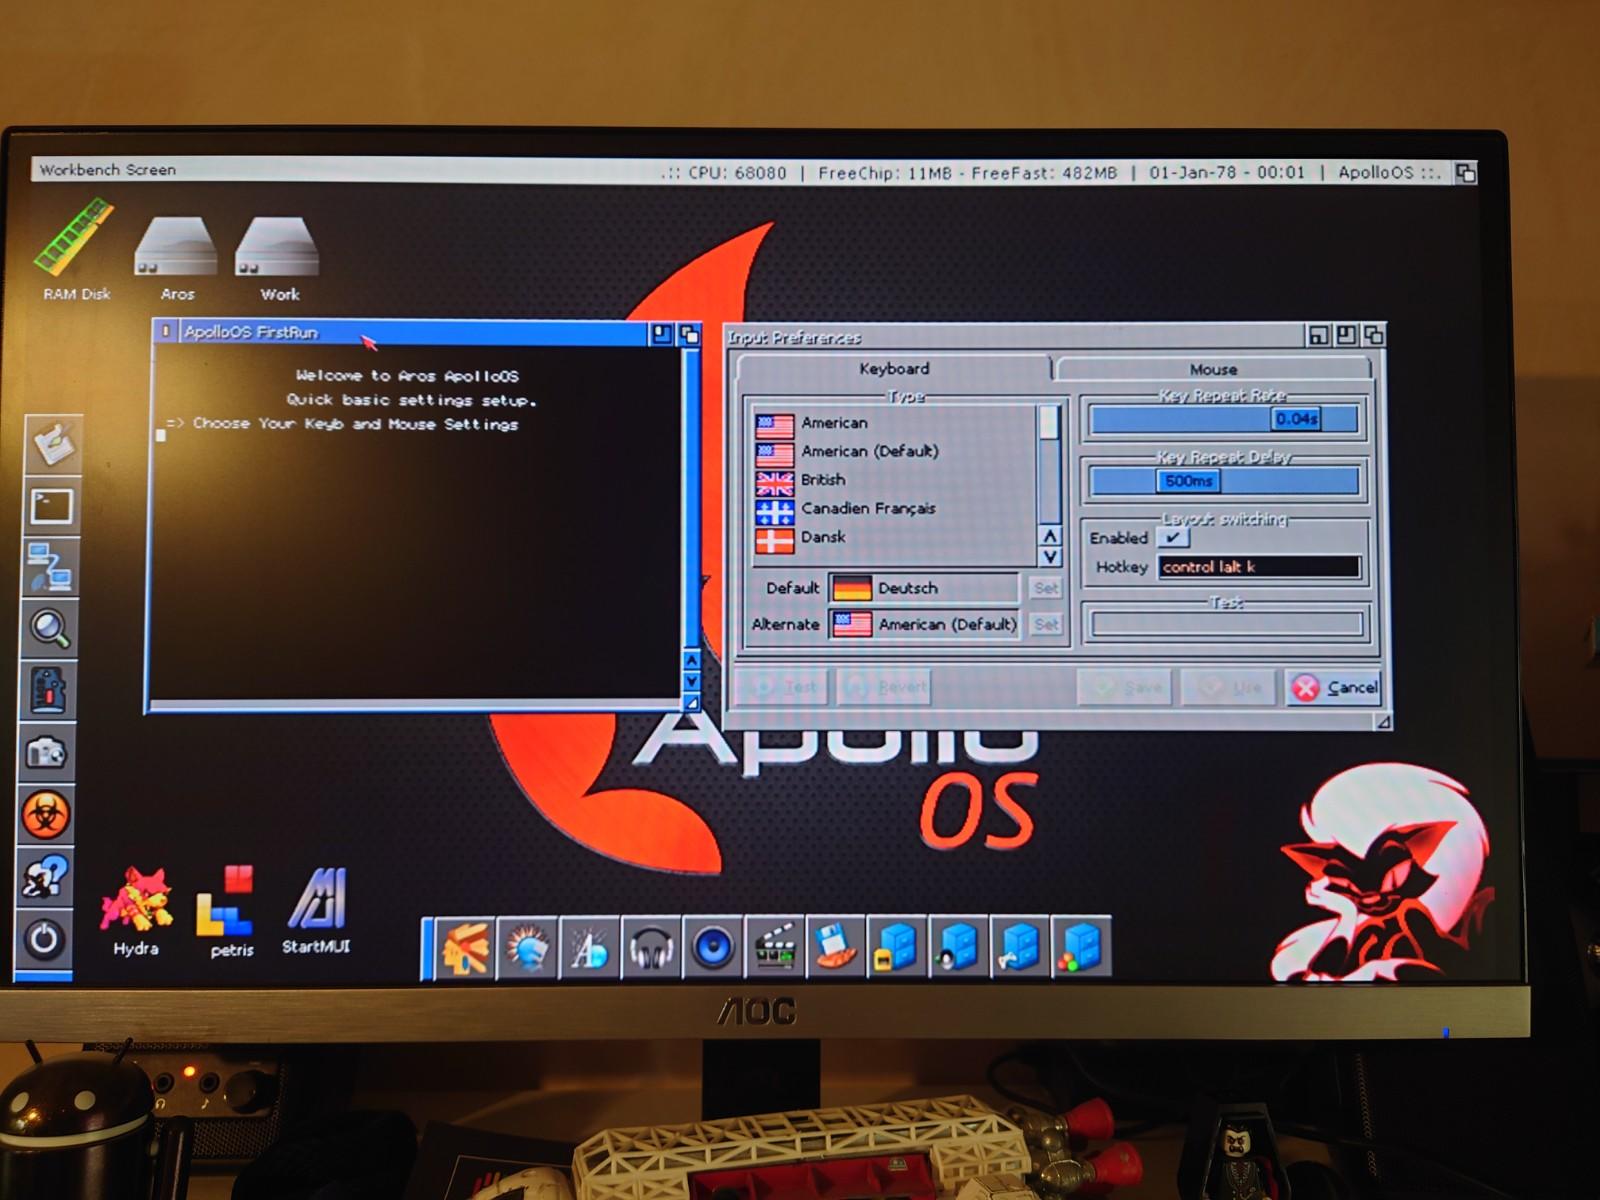Click the keyboard type list down arrow
Viewport: 1600px width, 1200px height.
point(1050,557)
